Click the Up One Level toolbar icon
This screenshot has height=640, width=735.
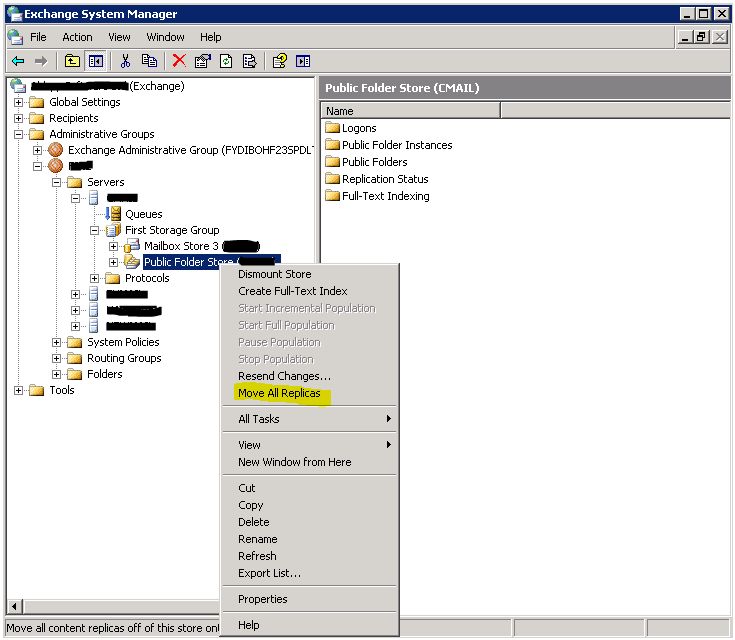click(72, 61)
